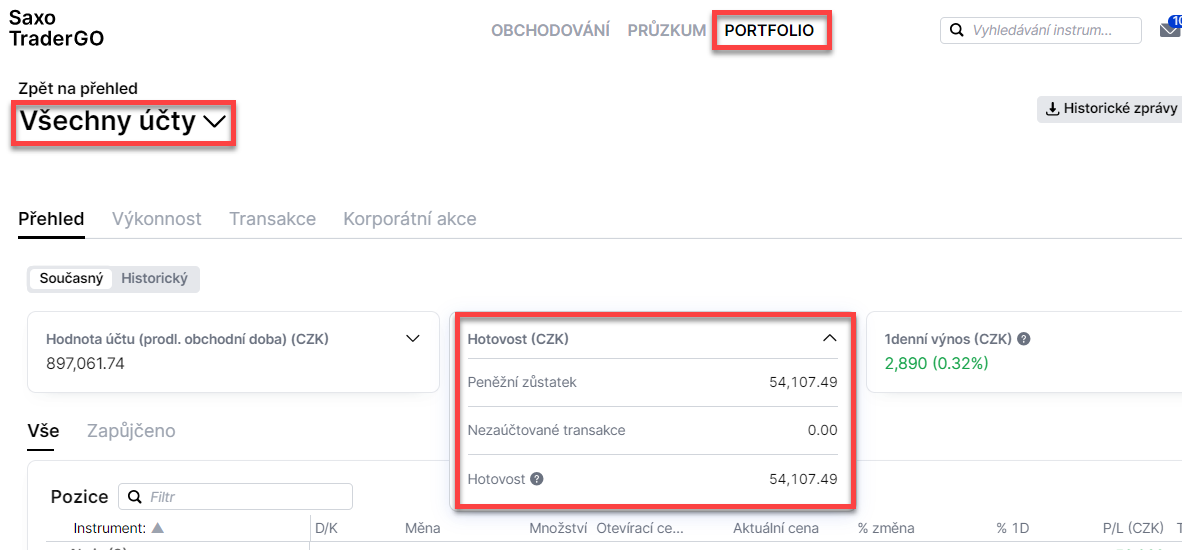Viewport: 1182px width, 550px height.
Task: Click the help icon beside 1denní výnos
Action: pyautogui.click(x=1023, y=339)
